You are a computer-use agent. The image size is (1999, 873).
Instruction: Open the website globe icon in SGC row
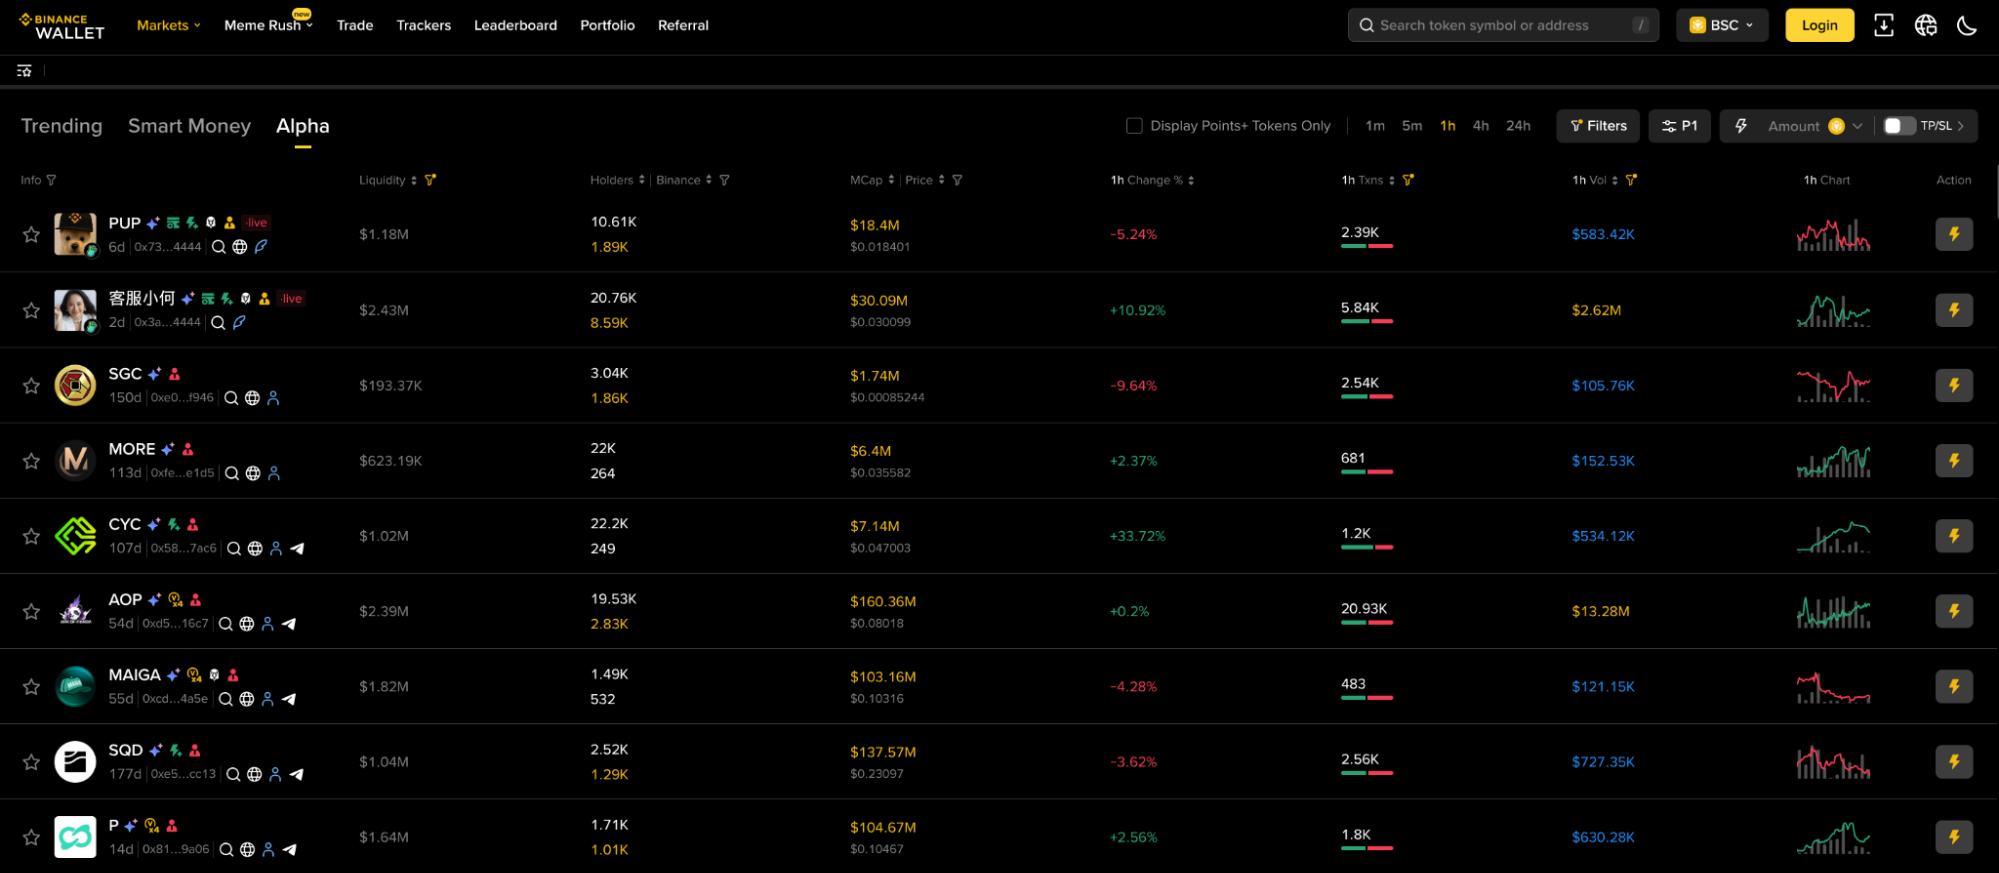[x=252, y=398]
